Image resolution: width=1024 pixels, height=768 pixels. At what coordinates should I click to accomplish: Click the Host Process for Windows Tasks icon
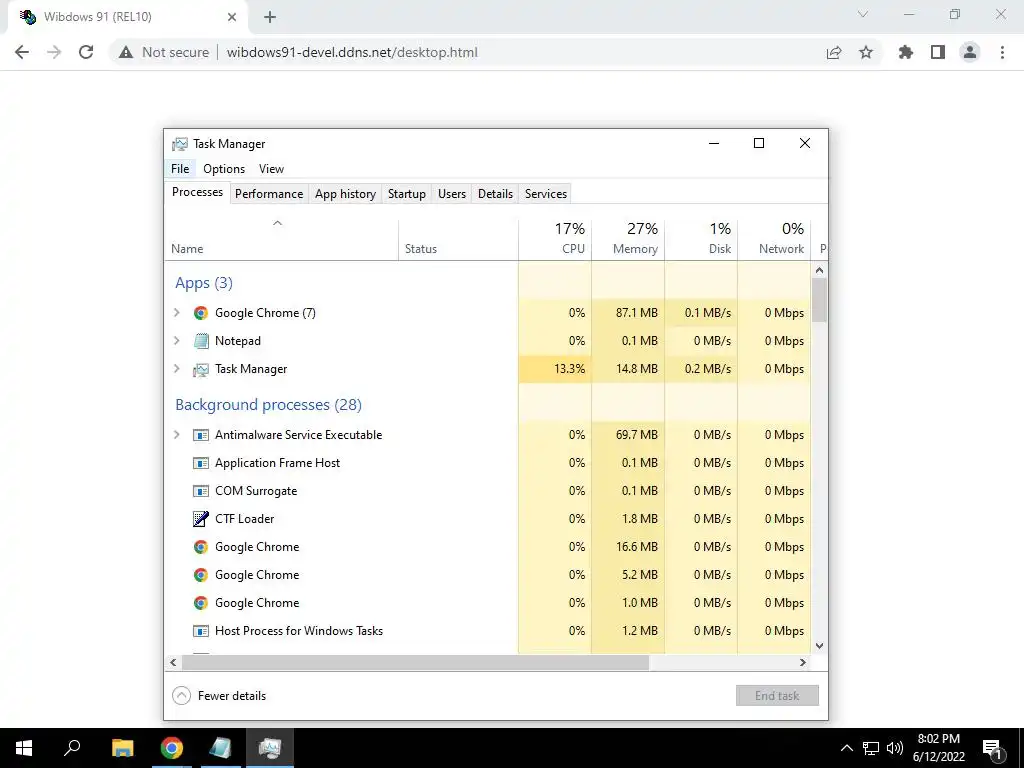point(200,631)
